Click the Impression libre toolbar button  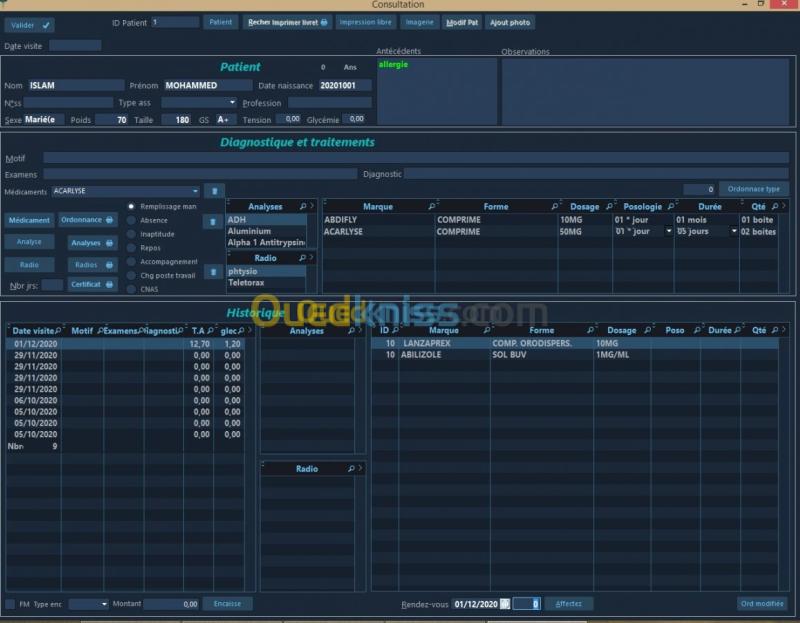coord(365,22)
